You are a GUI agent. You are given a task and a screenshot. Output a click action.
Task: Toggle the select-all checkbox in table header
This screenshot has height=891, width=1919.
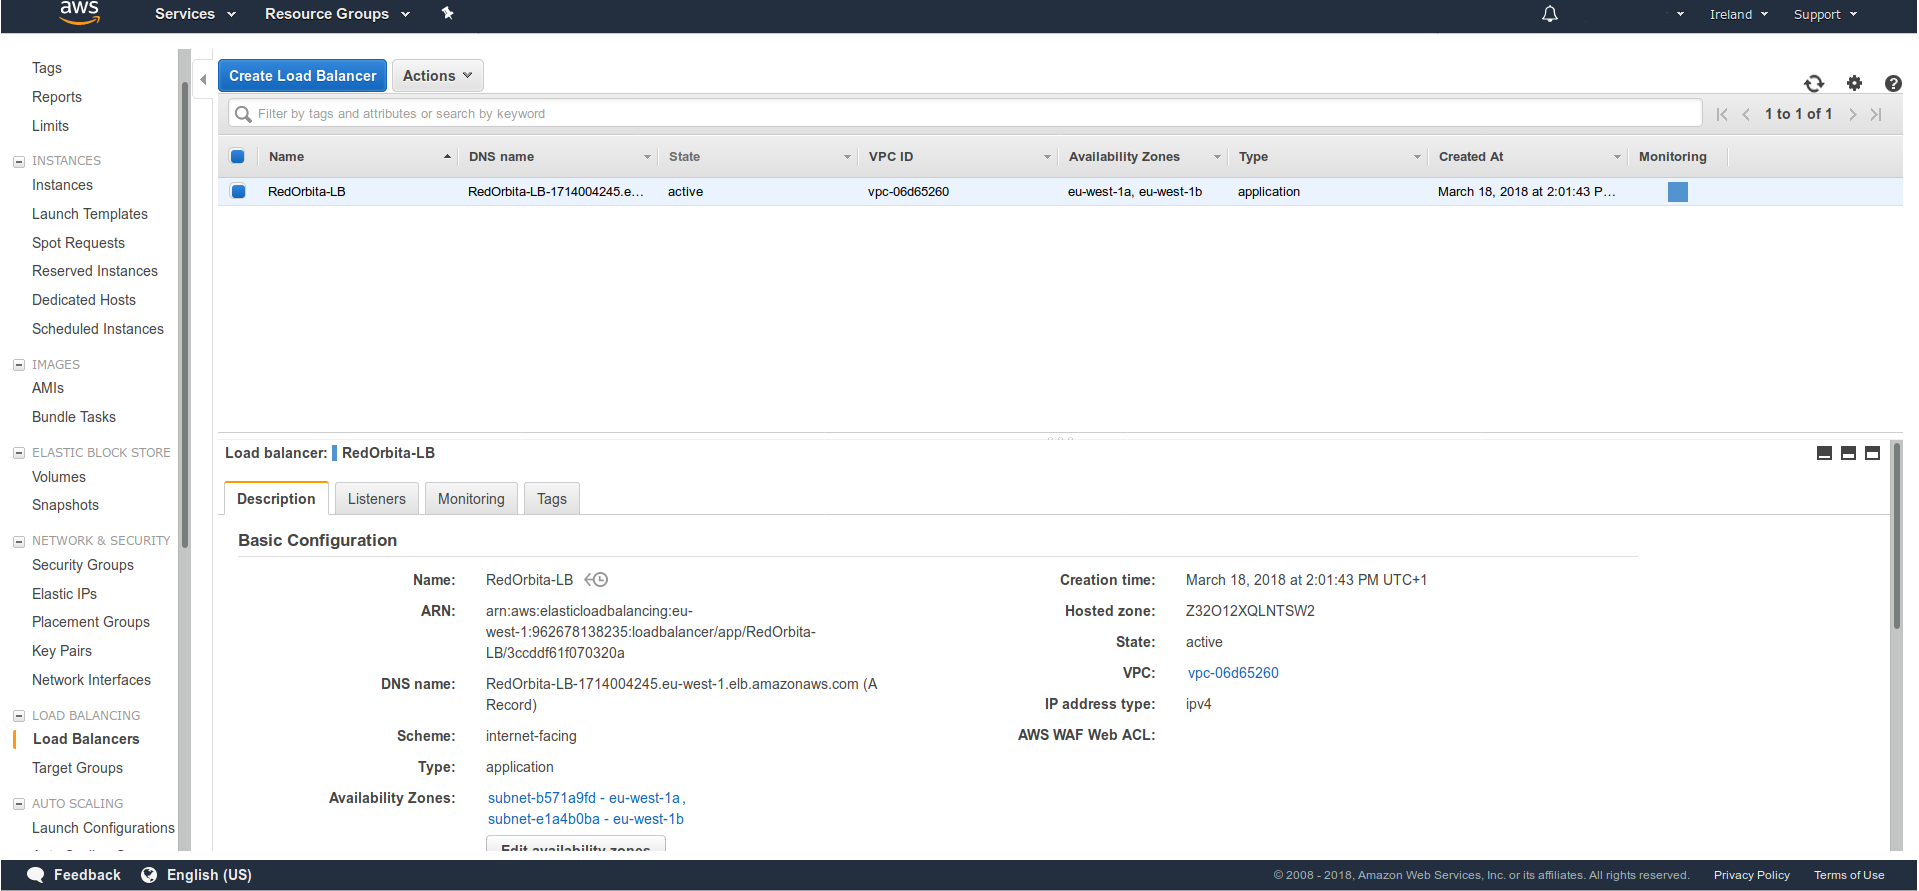click(238, 157)
